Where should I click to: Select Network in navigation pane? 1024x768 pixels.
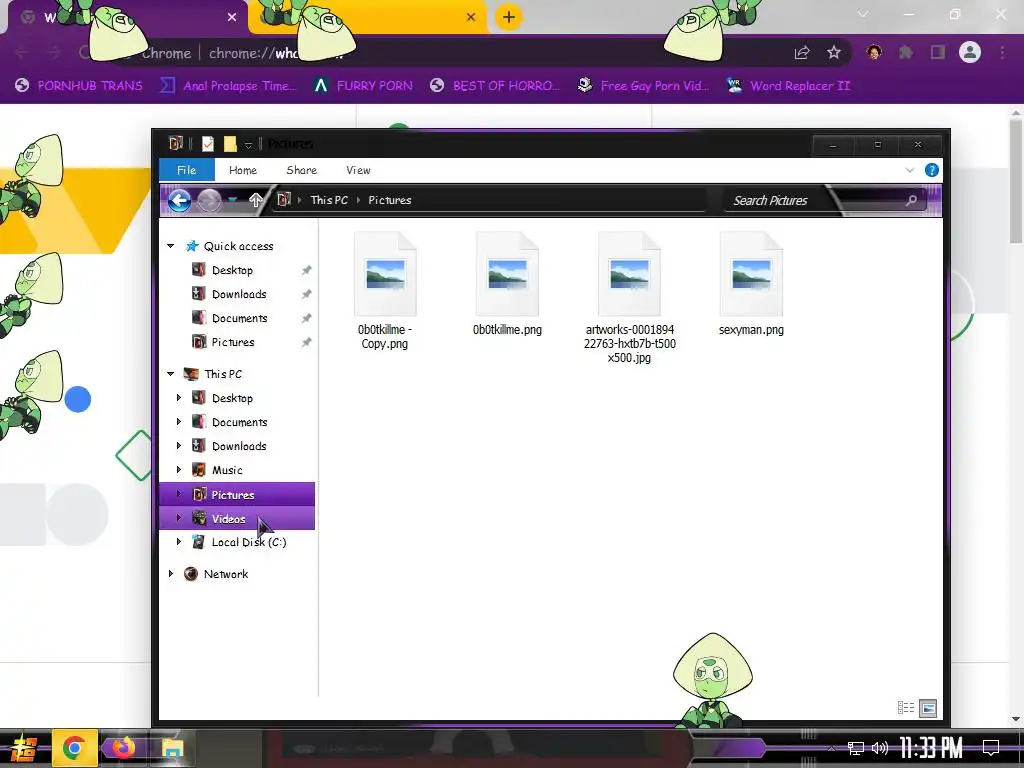click(x=225, y=574)
